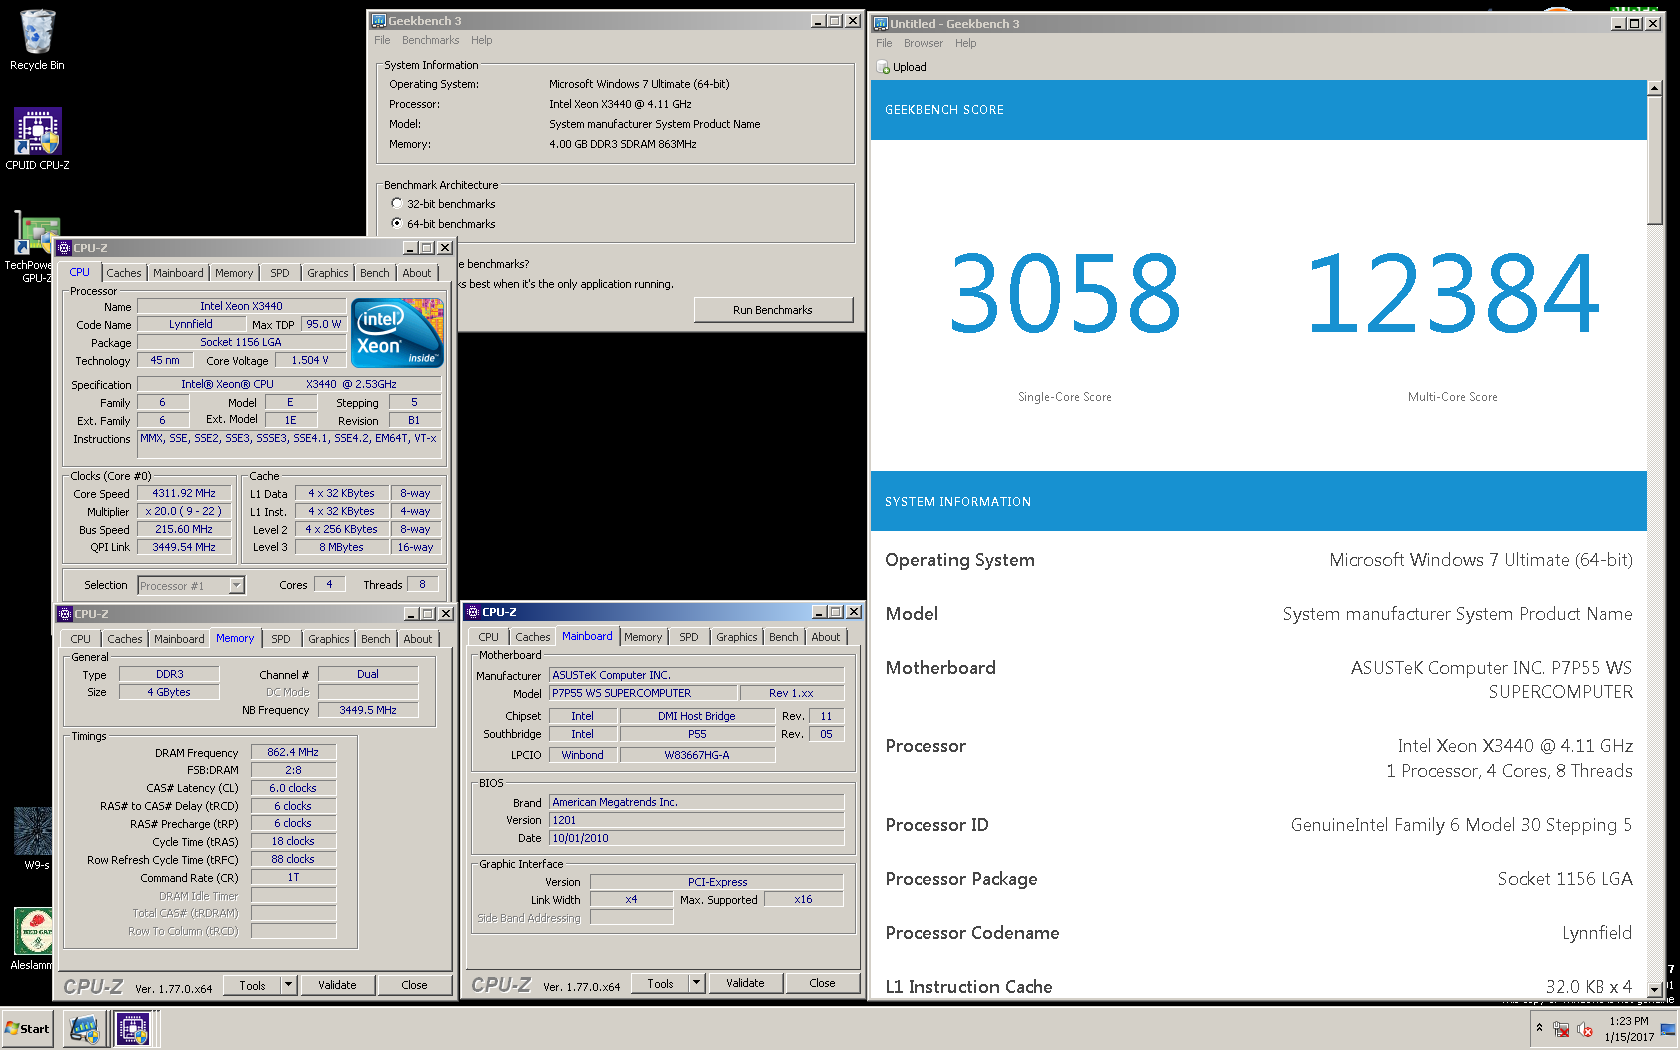Click the Core Voltage value 1.504 V
This screenshot has width=1680, height=1050.
(x=310, y=360)
